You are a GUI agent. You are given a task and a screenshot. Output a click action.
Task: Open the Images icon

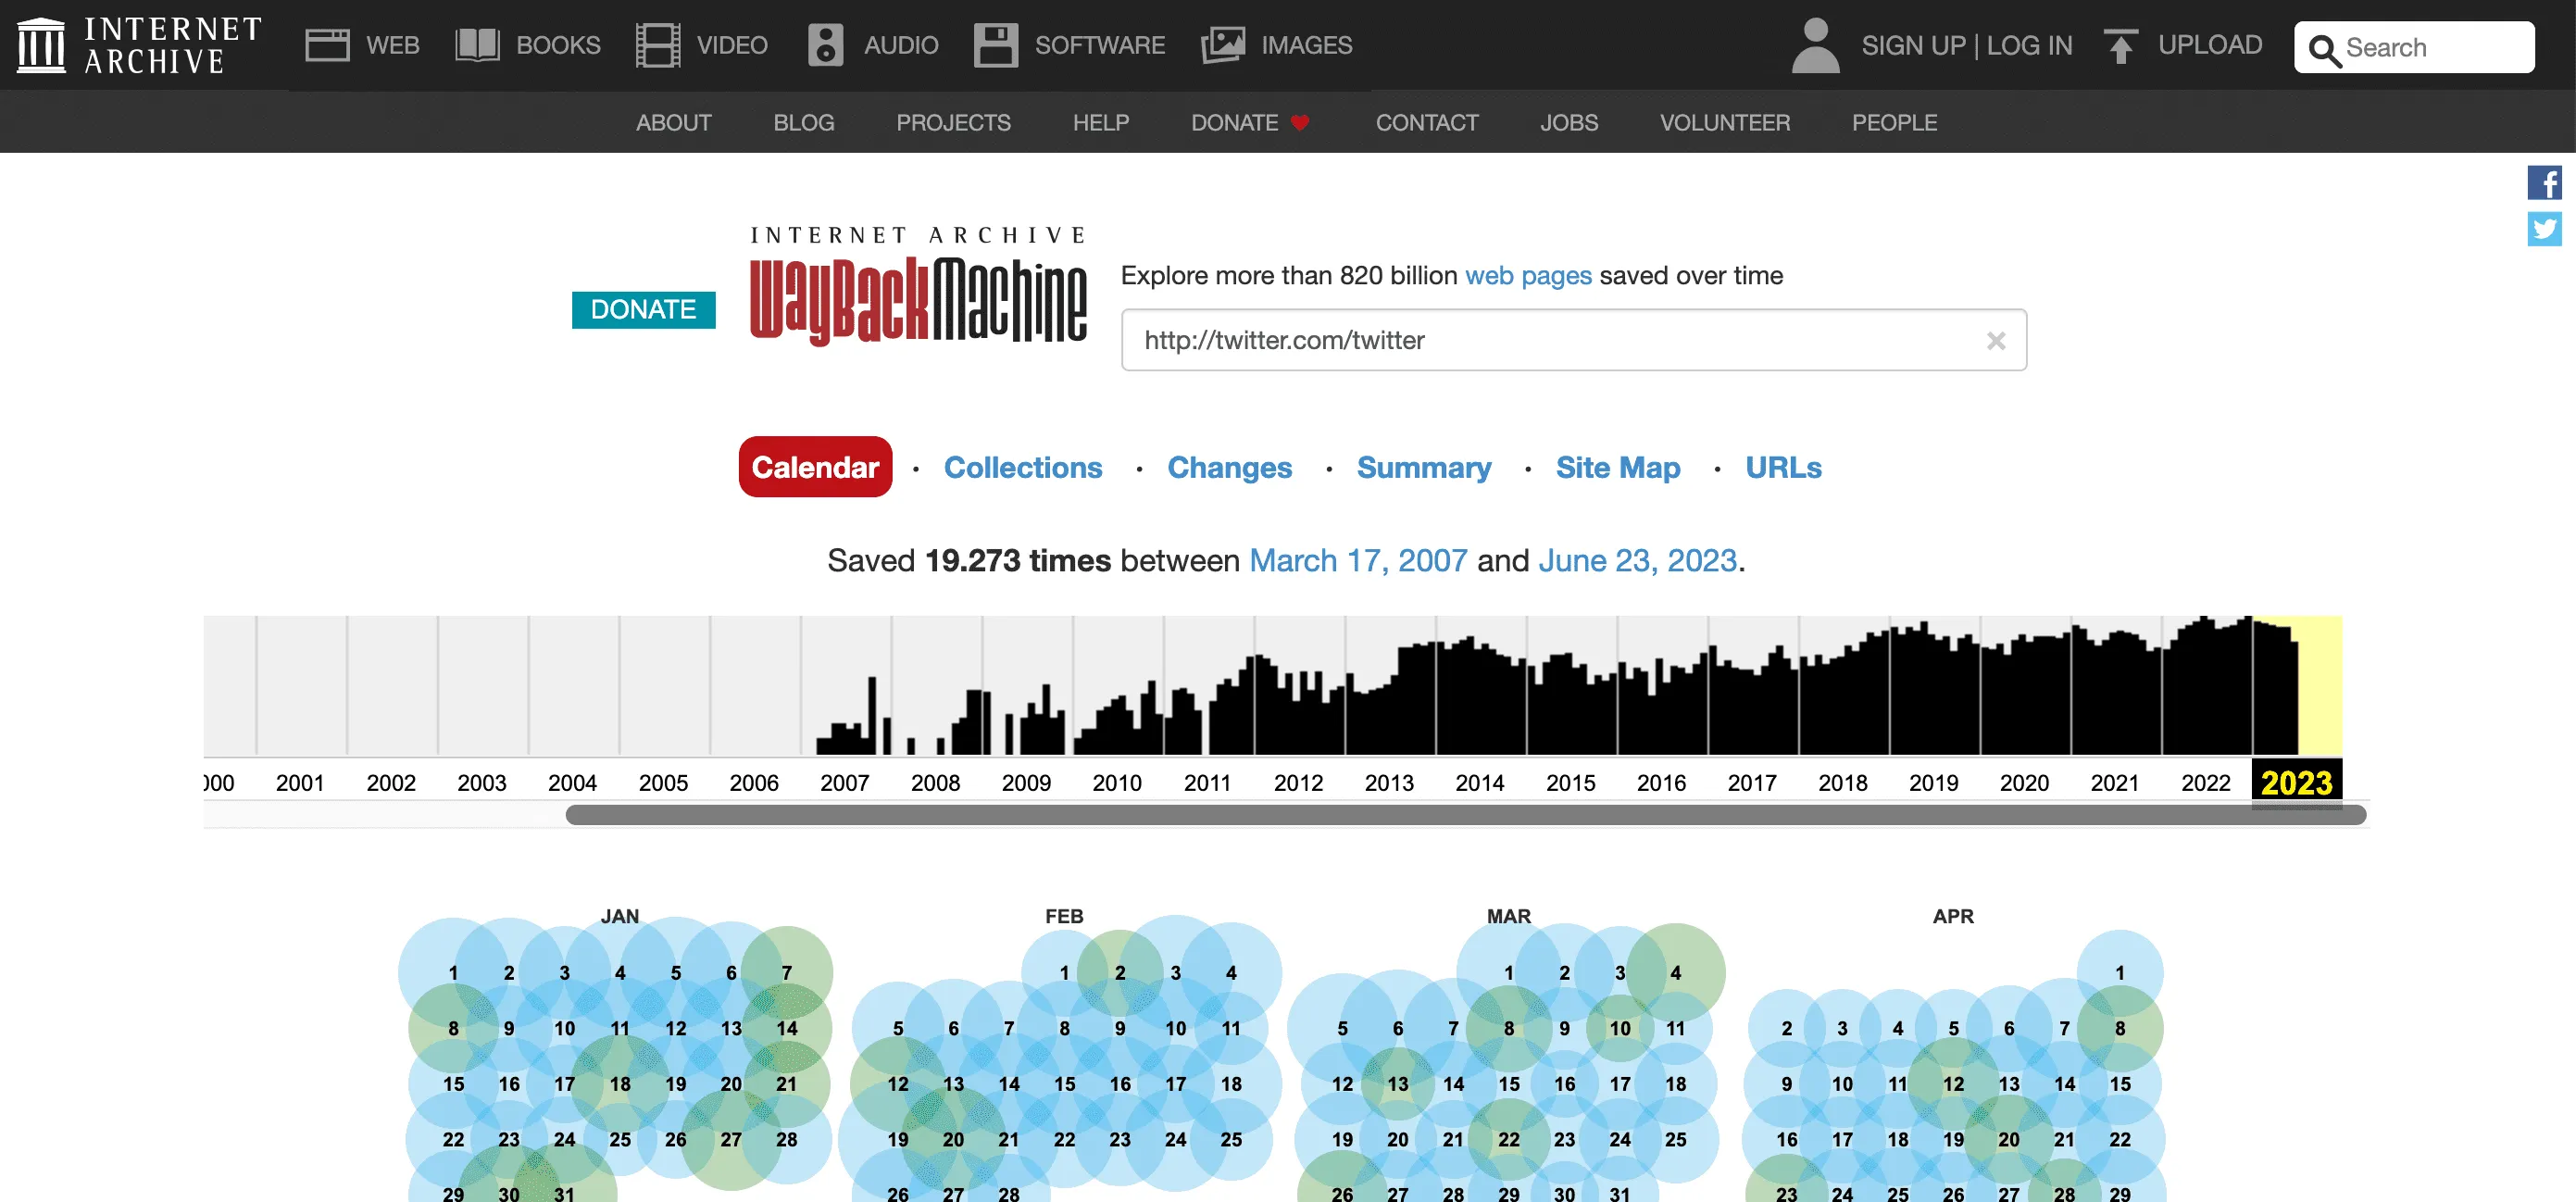(x=1222, y=45)
